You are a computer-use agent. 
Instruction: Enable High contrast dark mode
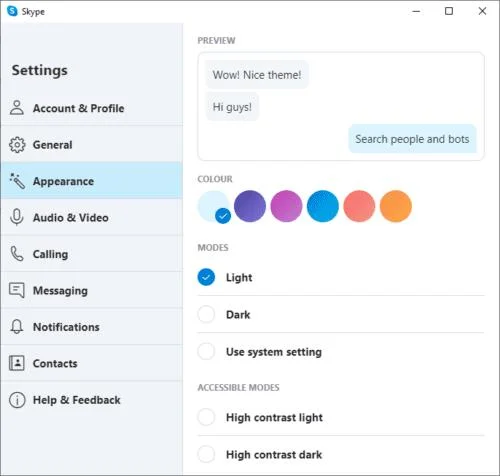coord(206,454)
